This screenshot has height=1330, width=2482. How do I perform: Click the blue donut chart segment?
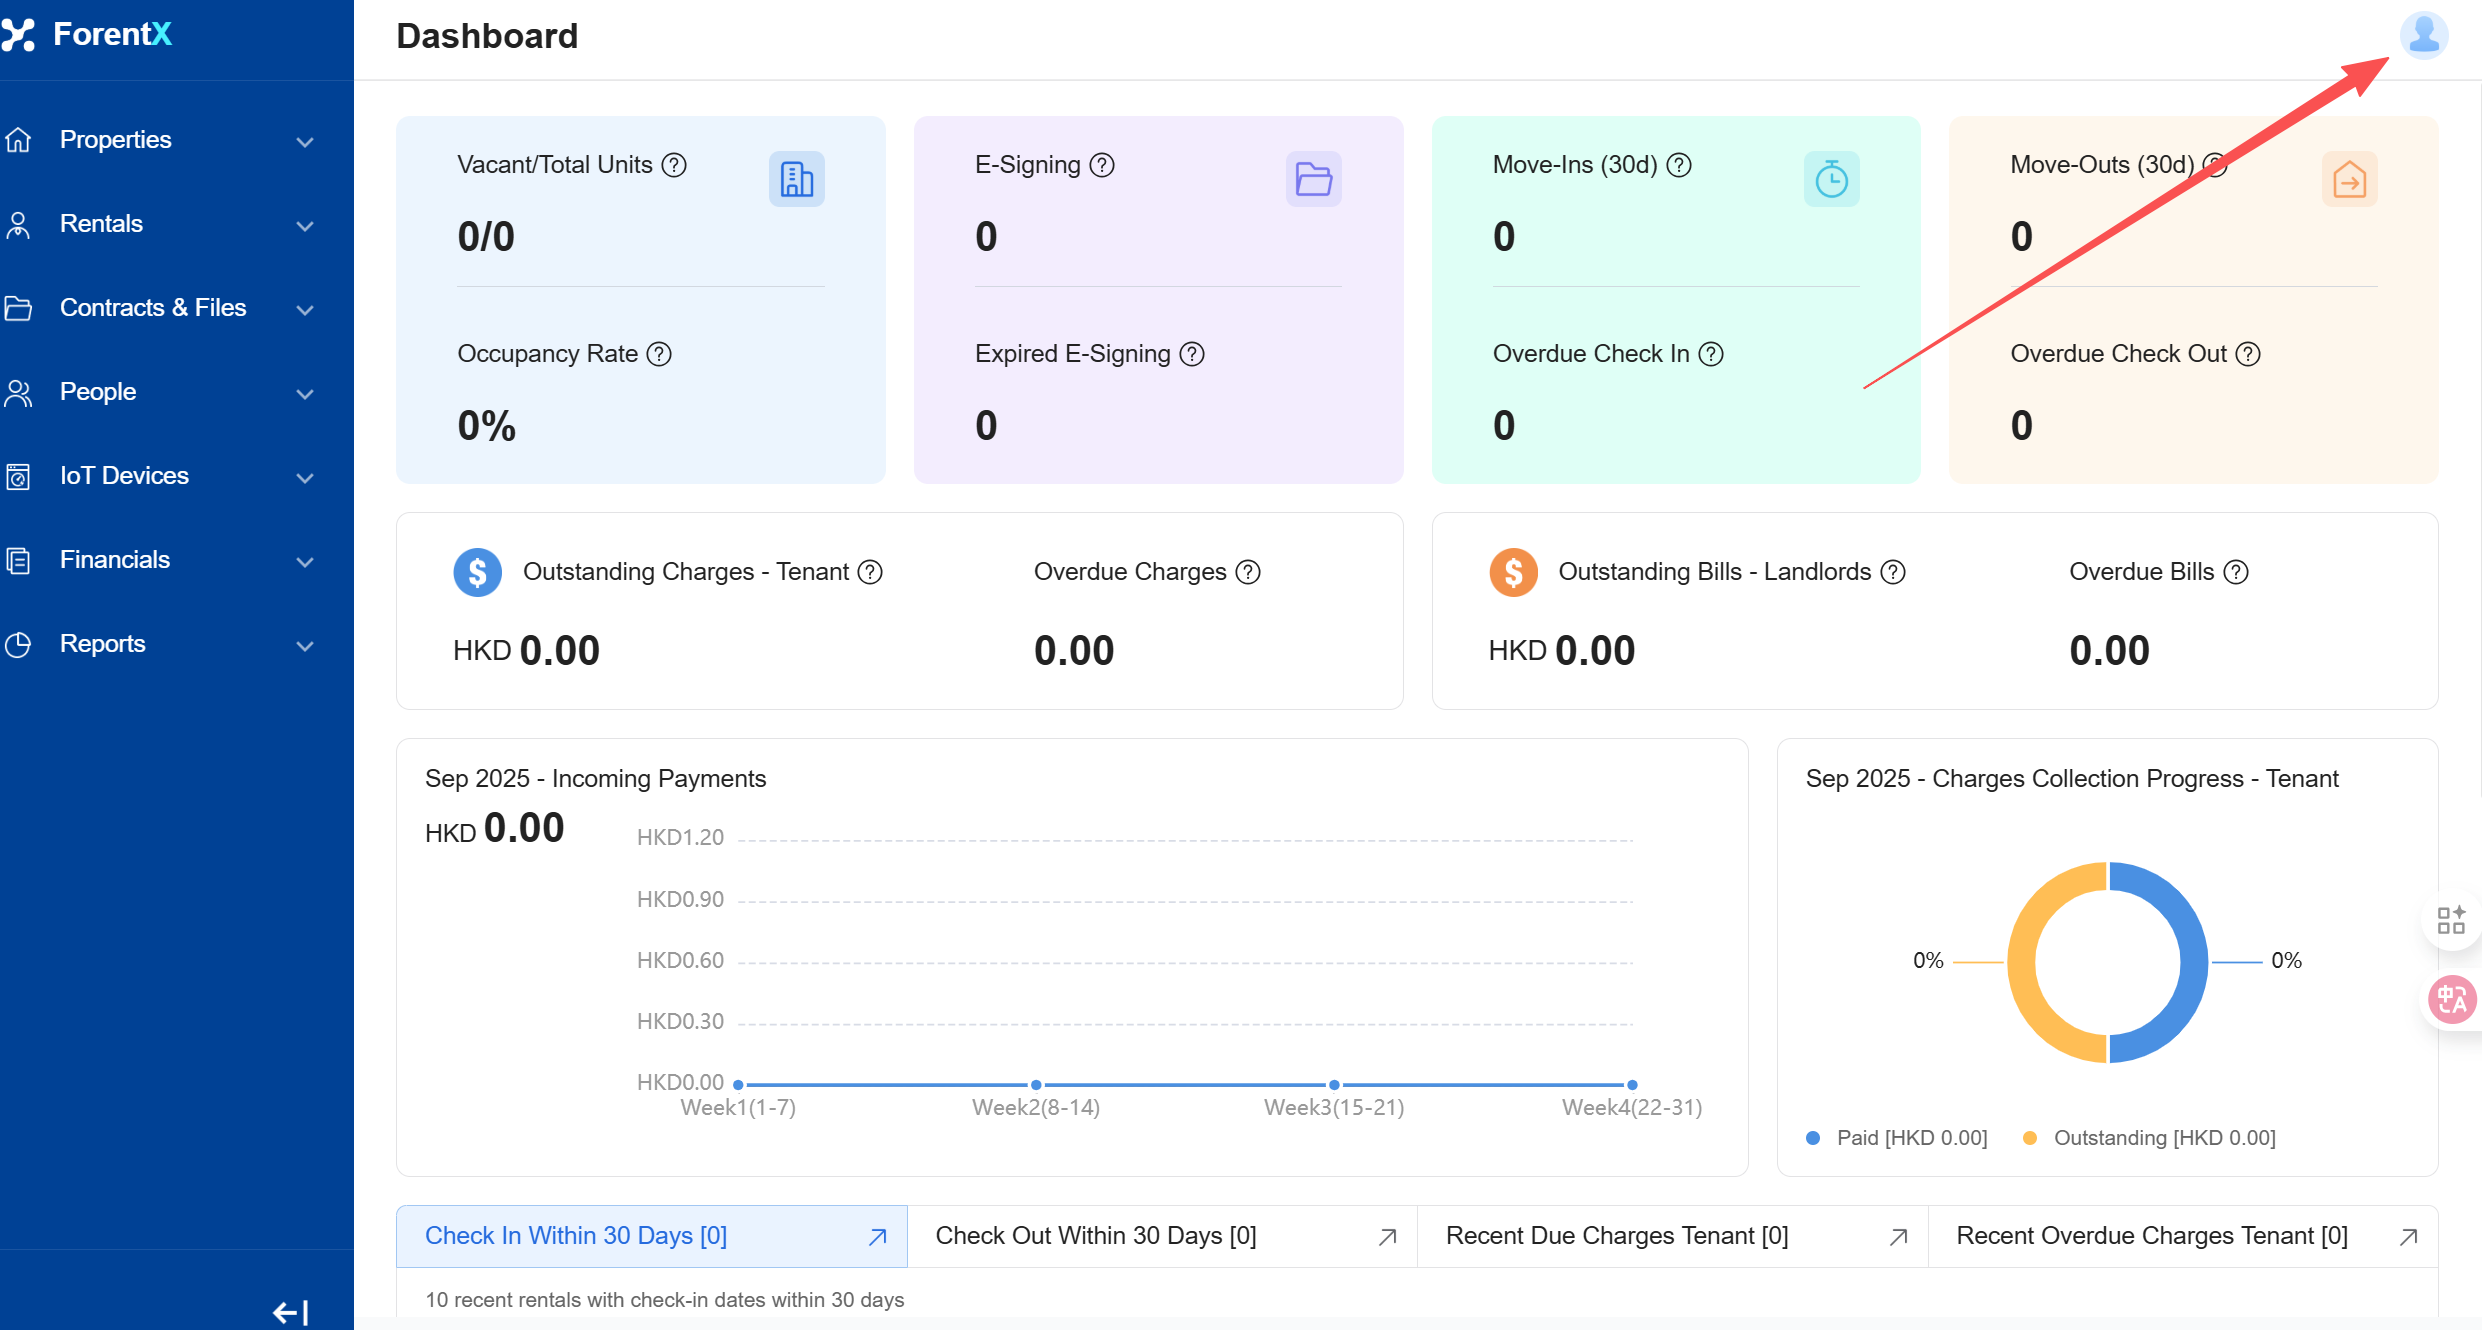pos(2192,960)
